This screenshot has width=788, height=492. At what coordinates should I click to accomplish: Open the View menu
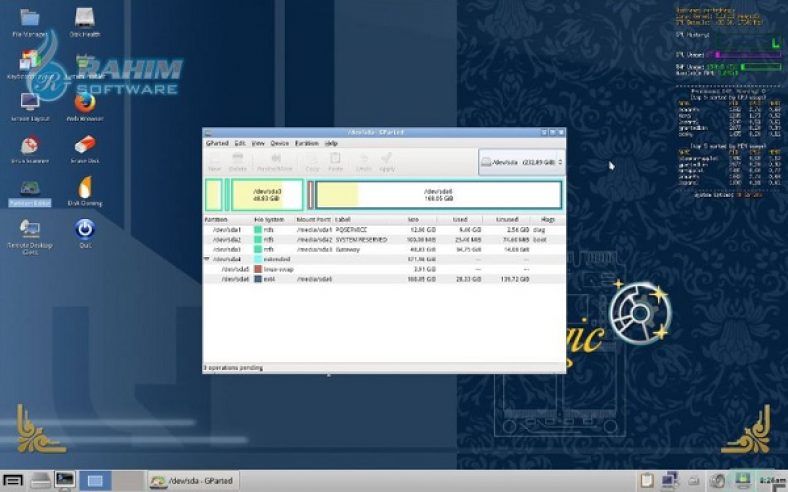pyautogui.click(x=258, y=143)
